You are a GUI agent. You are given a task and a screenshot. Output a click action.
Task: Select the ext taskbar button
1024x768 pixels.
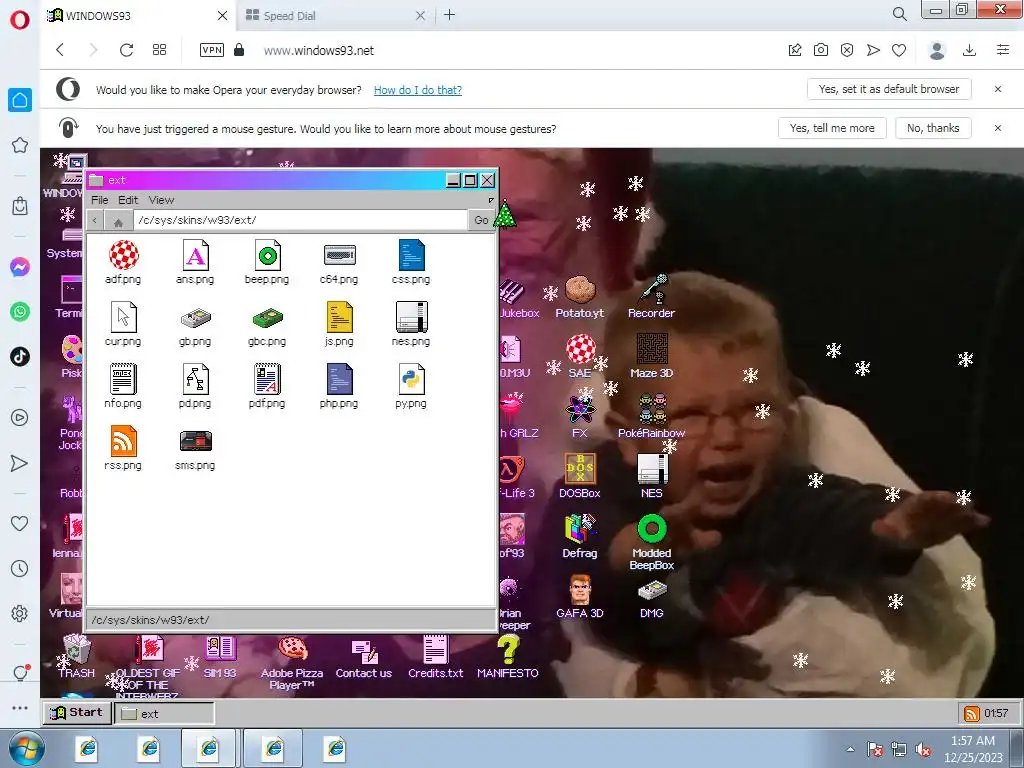click(x=165, y=713)
